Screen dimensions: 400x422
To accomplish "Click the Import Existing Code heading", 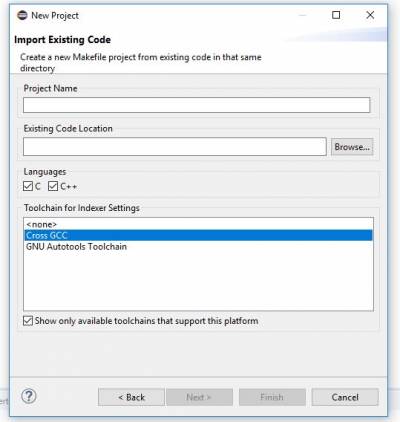I will click(62, 40).
